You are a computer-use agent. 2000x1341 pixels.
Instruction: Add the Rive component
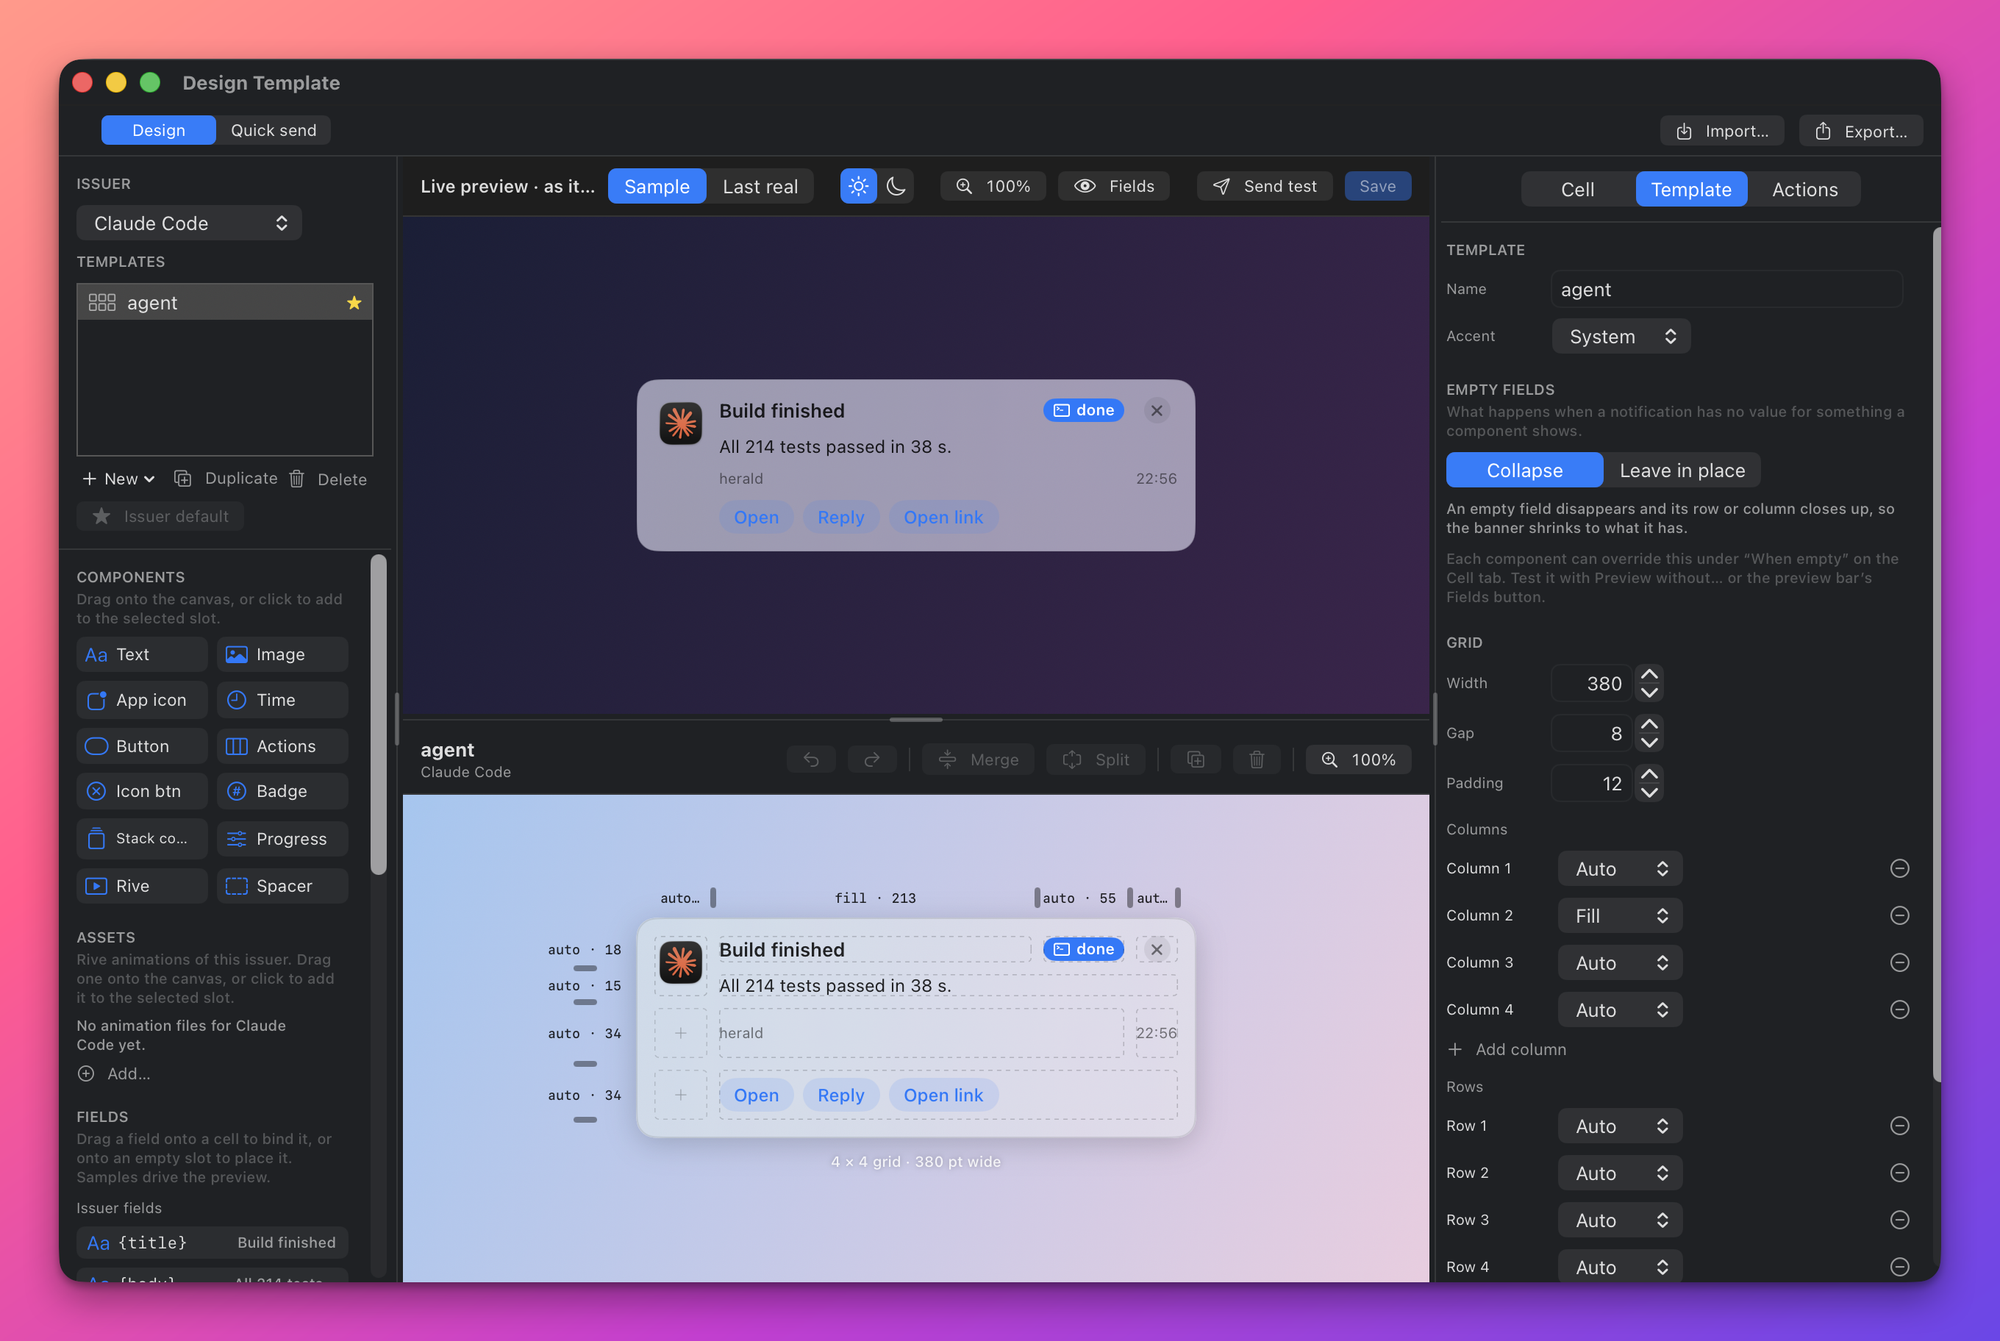pos(142,886)
